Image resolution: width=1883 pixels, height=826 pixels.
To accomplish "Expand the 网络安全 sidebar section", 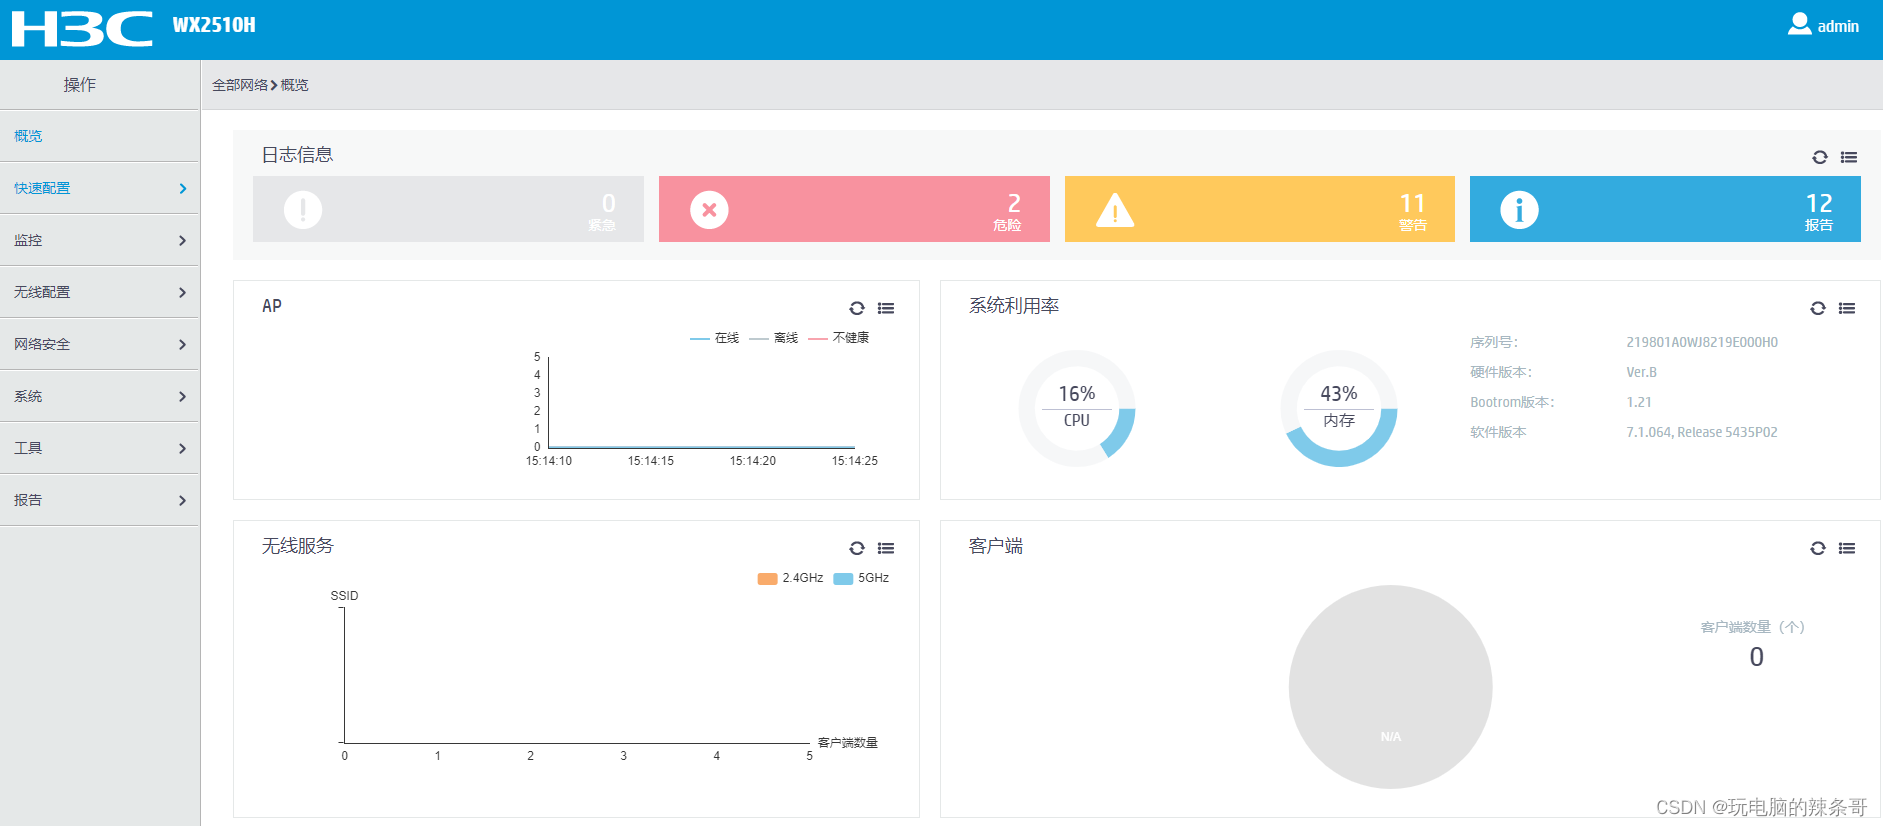I will [x=100, y=344].
